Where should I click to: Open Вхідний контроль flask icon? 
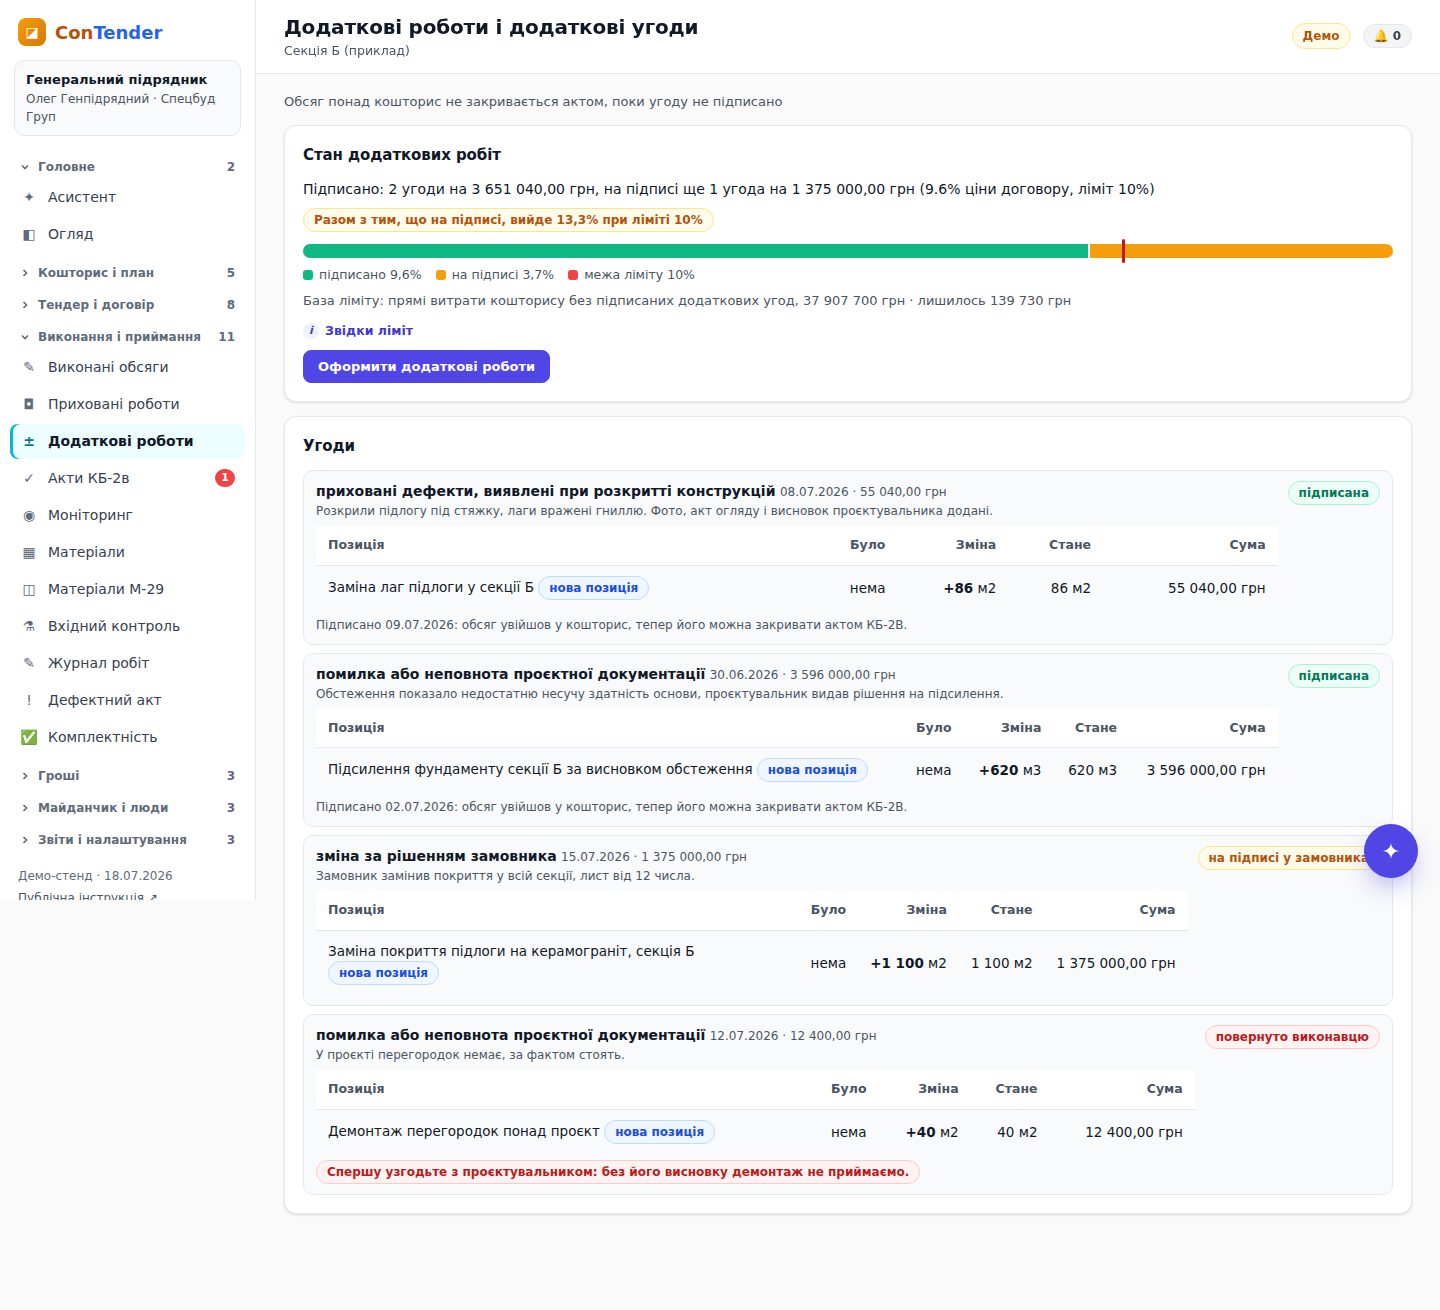[x=29, y=626]
